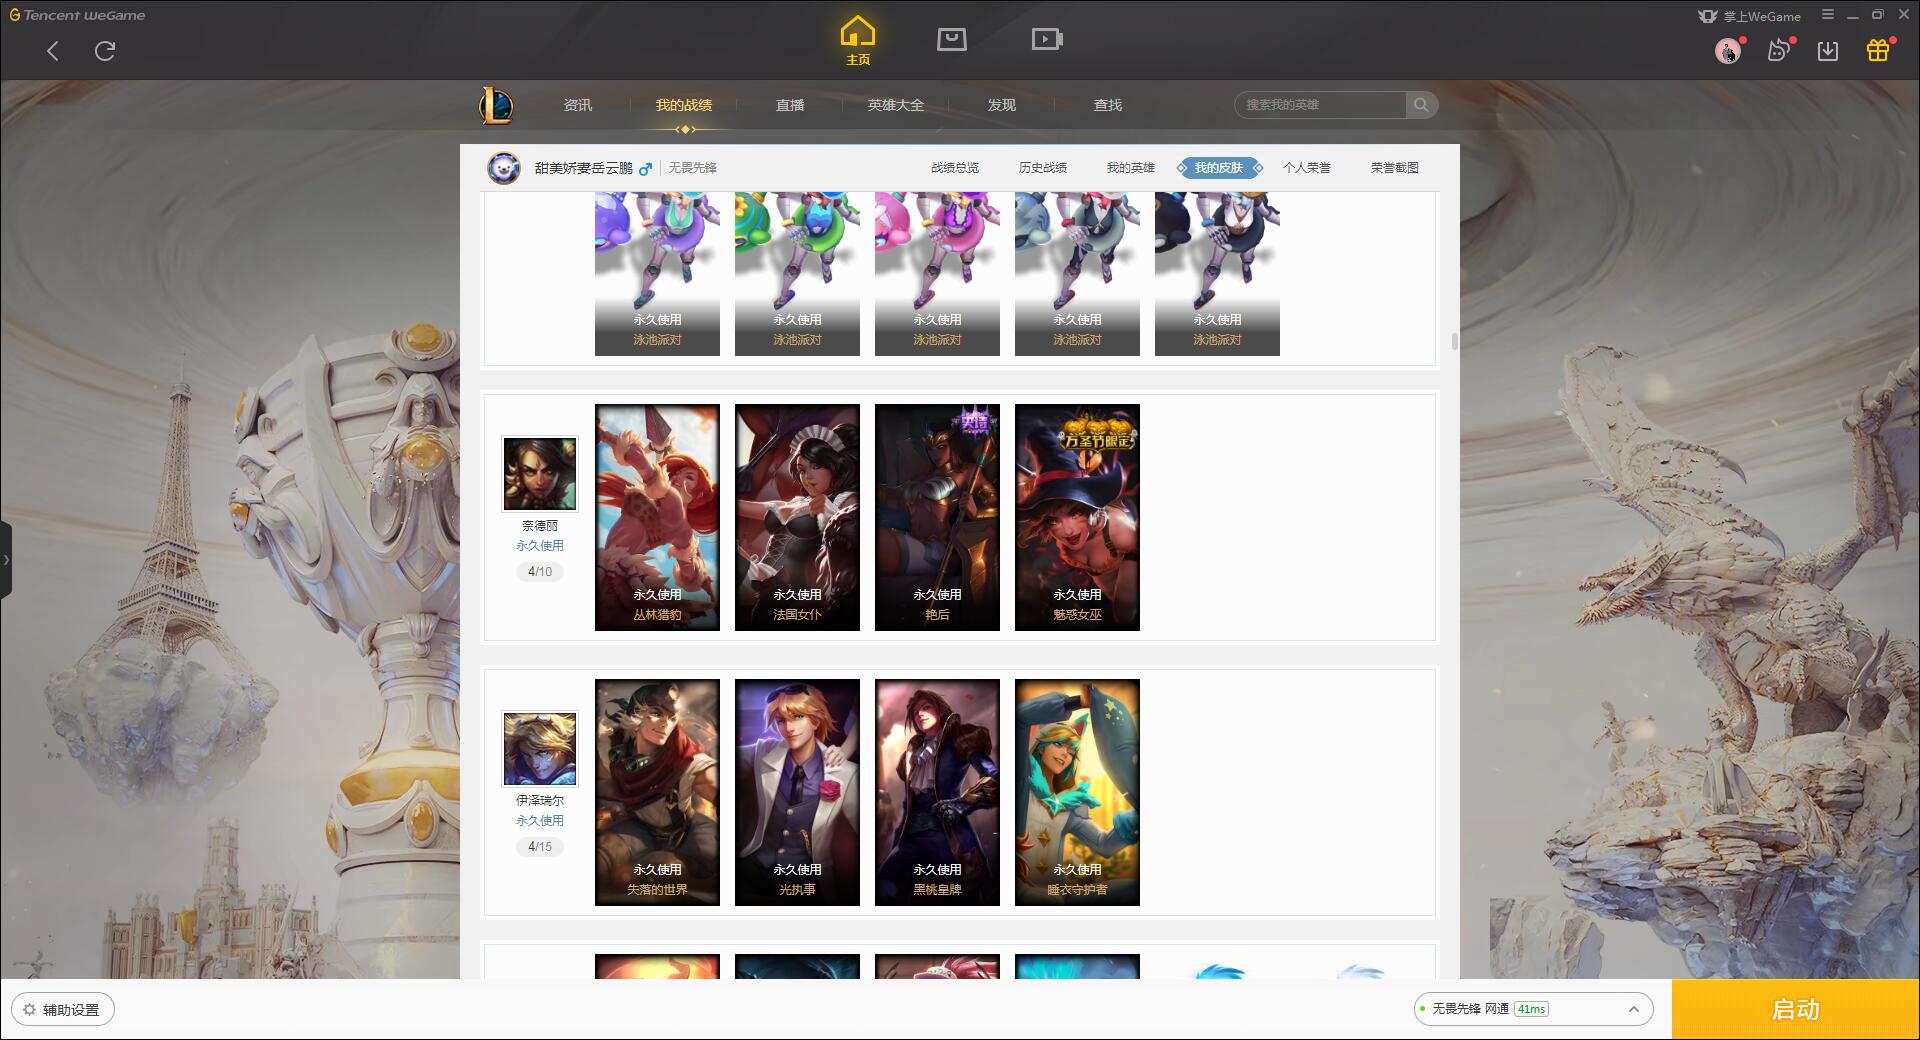Viewport: 1920px width, 1040px height.
Task: Open the 黑桃皇牌 skin card
Action: [937, 792]
